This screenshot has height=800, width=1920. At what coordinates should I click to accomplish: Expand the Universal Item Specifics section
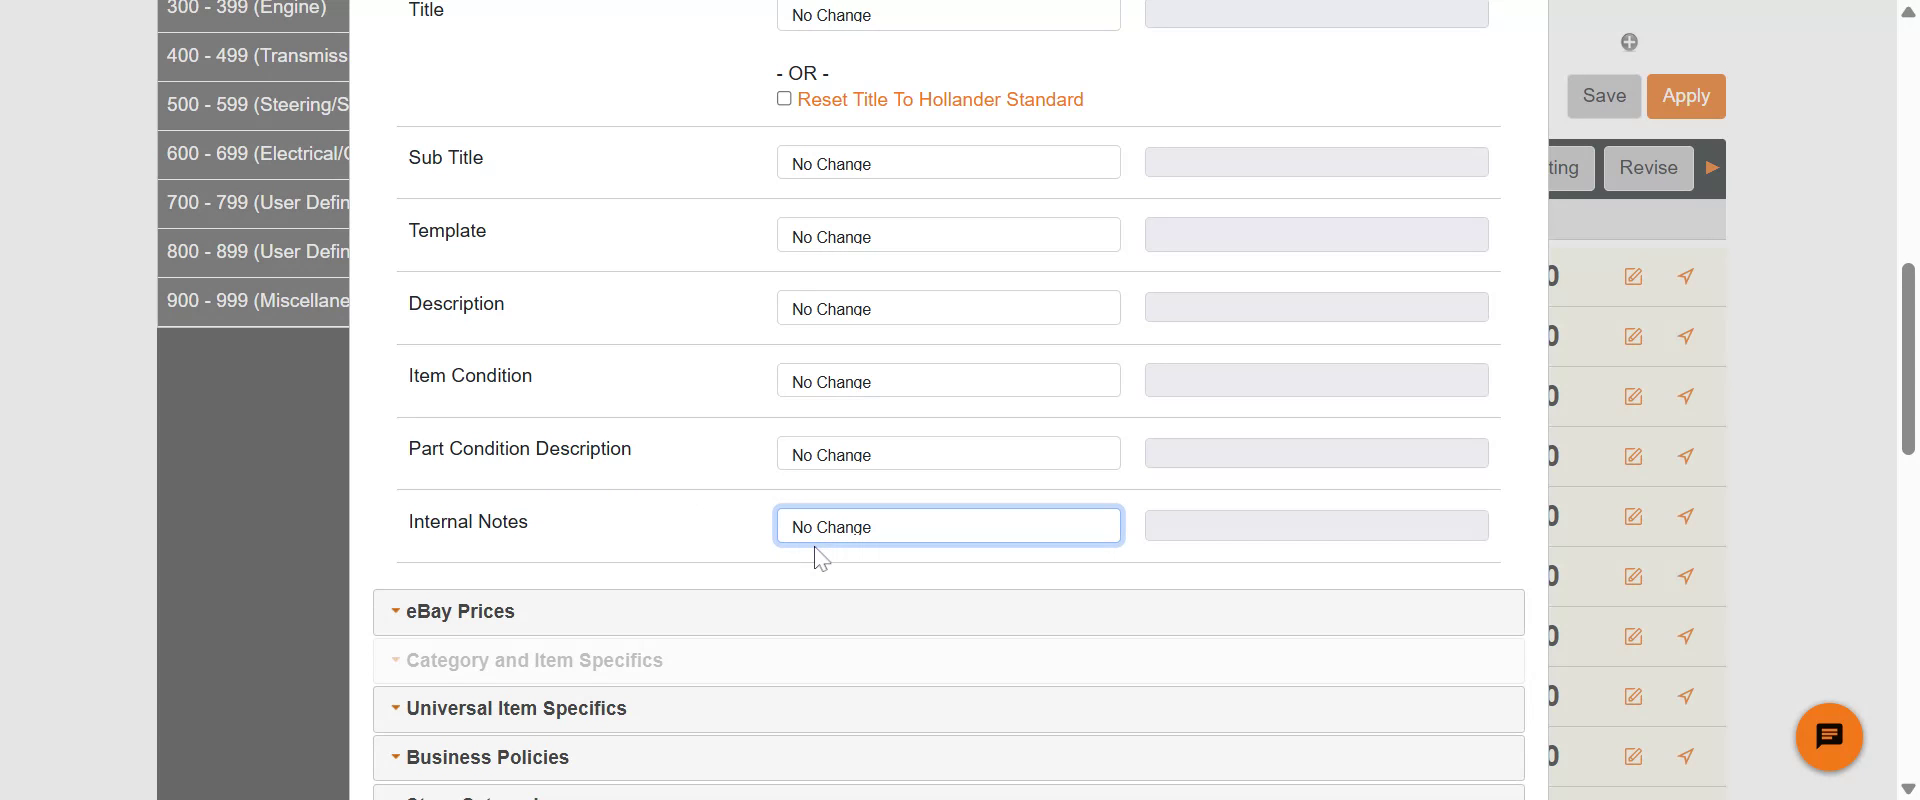pyautogui.click(x=948, y=709)
